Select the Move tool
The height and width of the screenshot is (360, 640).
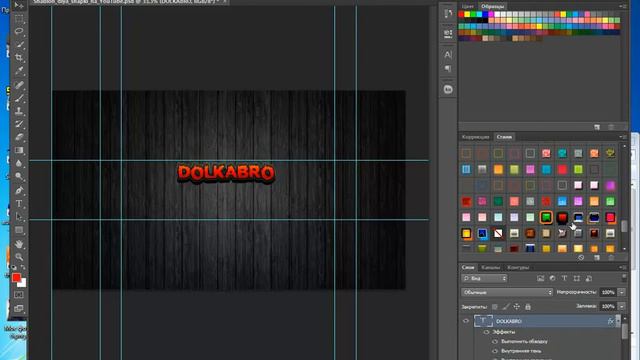19,6
